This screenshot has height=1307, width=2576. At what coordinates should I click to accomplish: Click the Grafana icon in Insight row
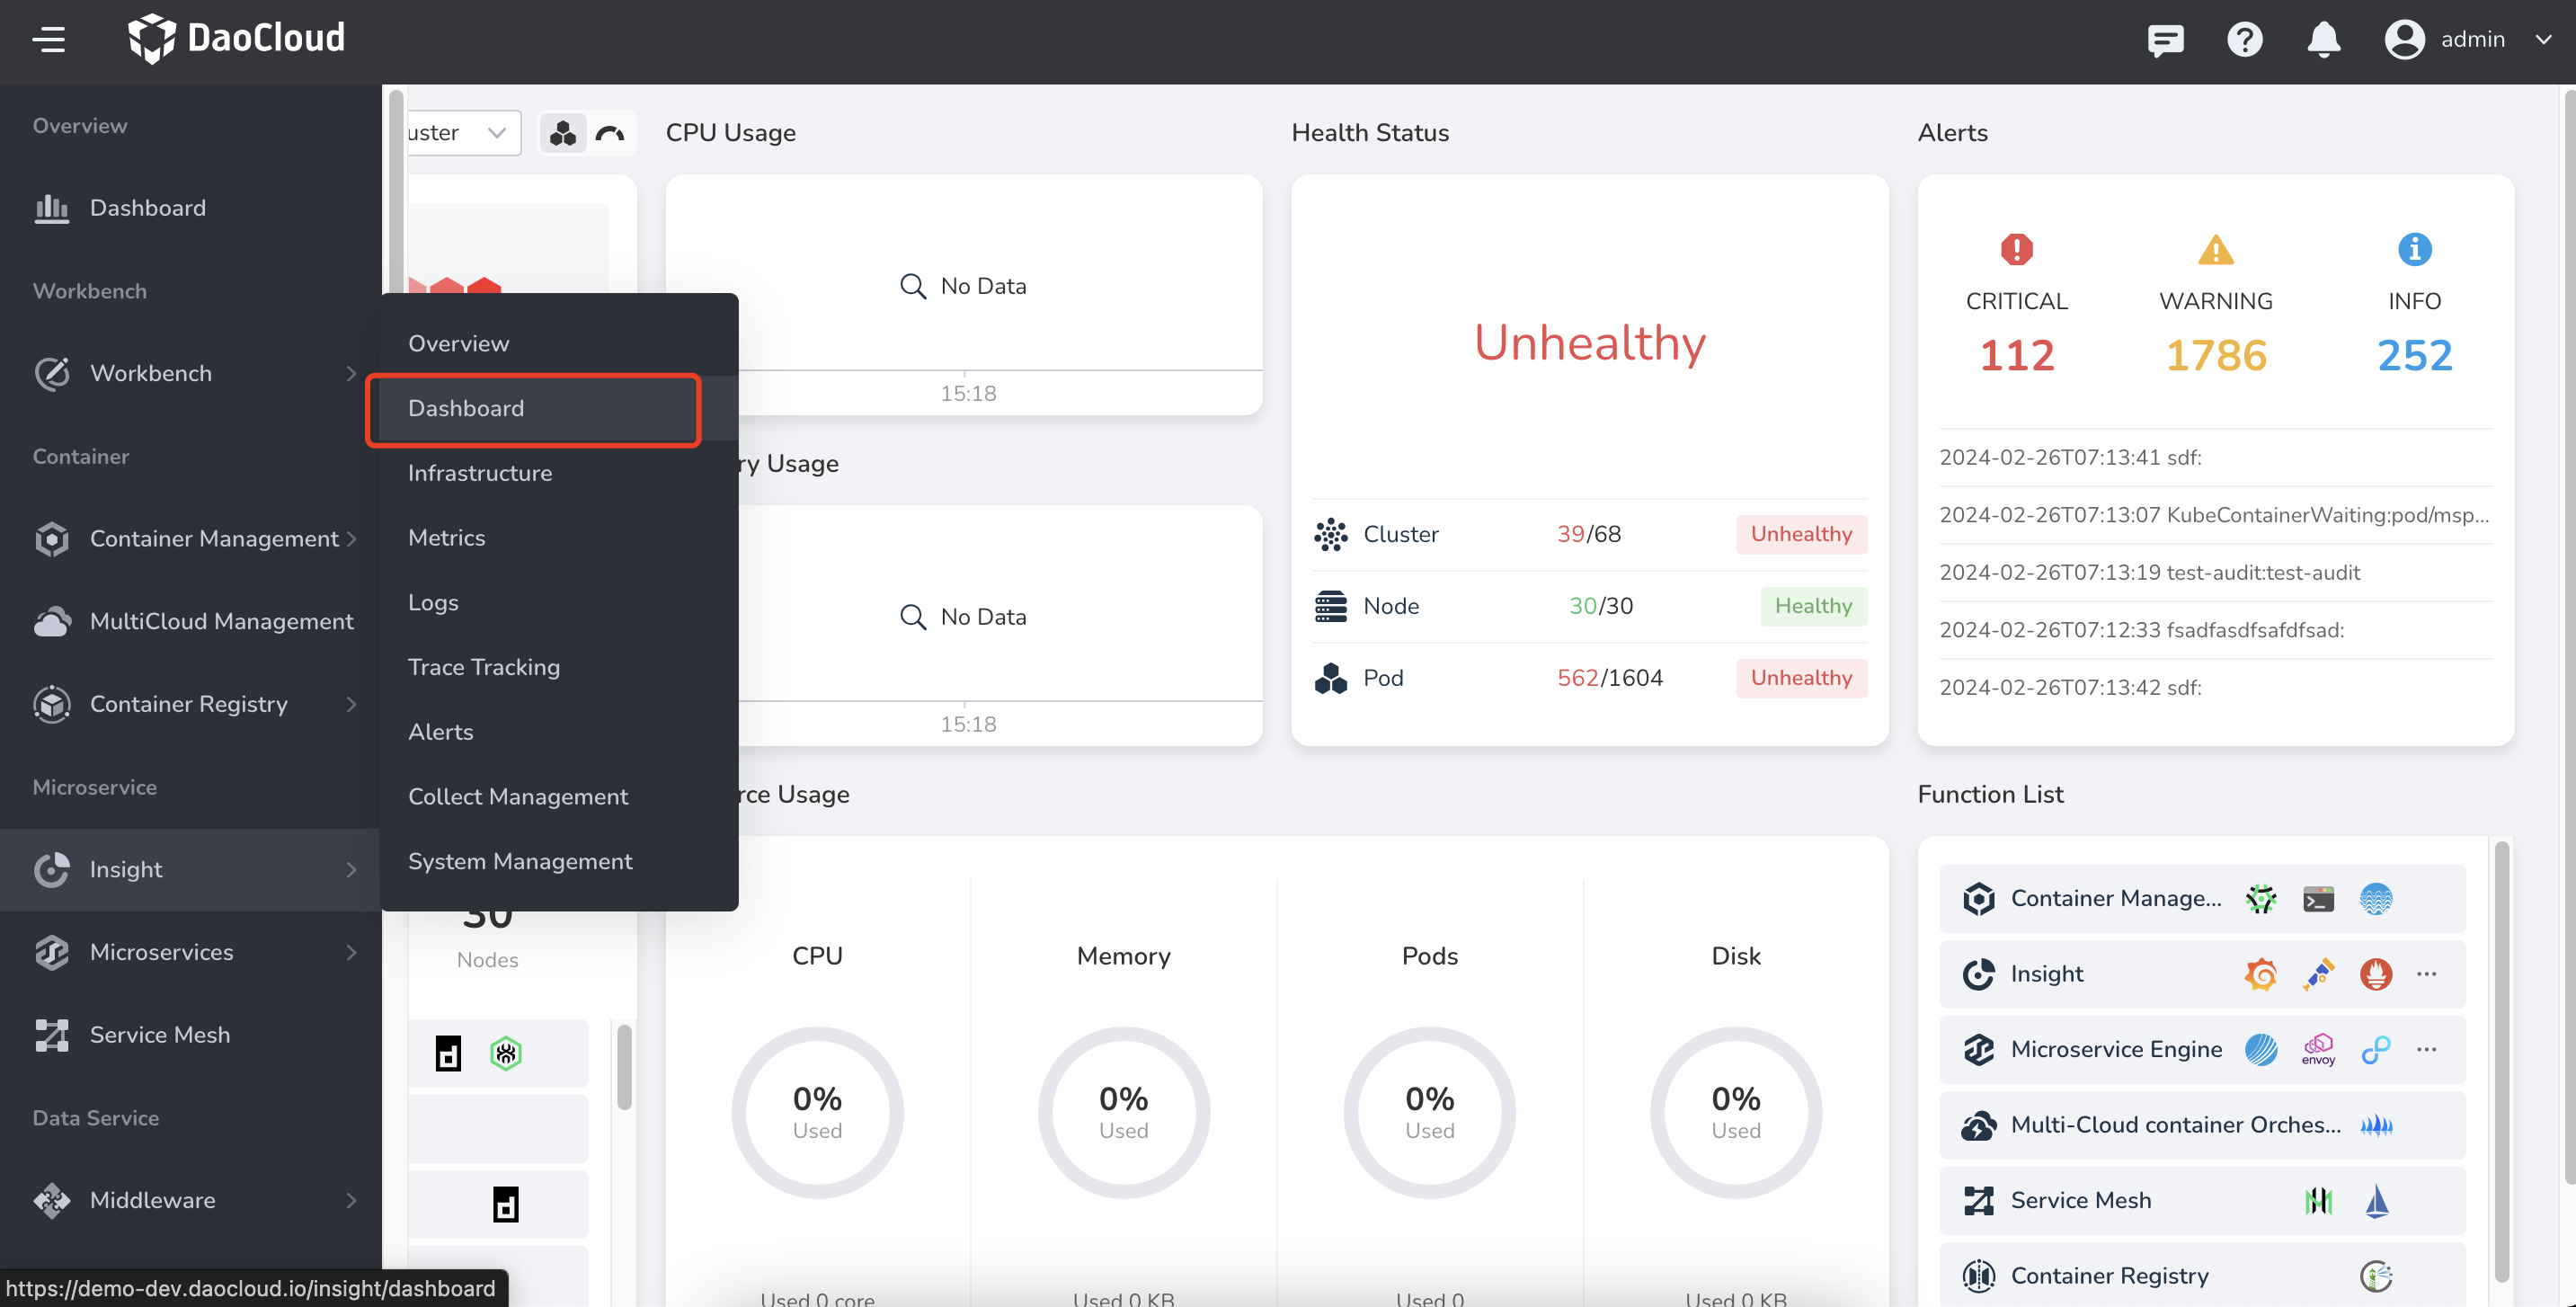tap(2260, 973)
